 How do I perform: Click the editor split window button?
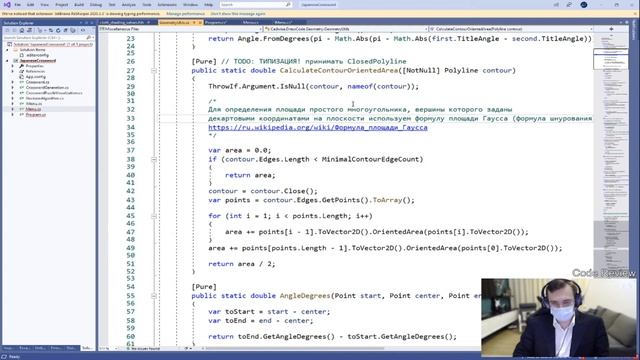(611, 29)
